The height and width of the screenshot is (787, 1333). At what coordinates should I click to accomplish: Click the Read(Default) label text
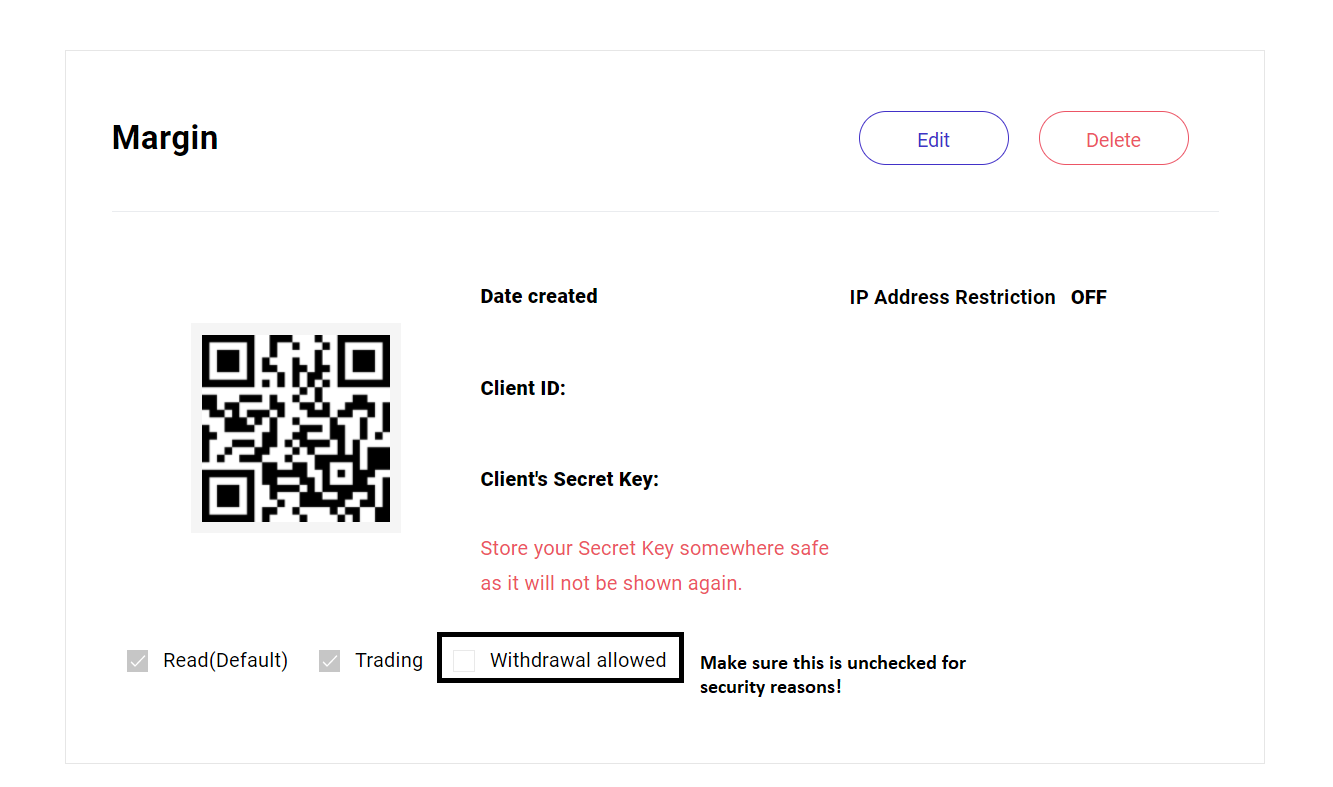point(226,660)
